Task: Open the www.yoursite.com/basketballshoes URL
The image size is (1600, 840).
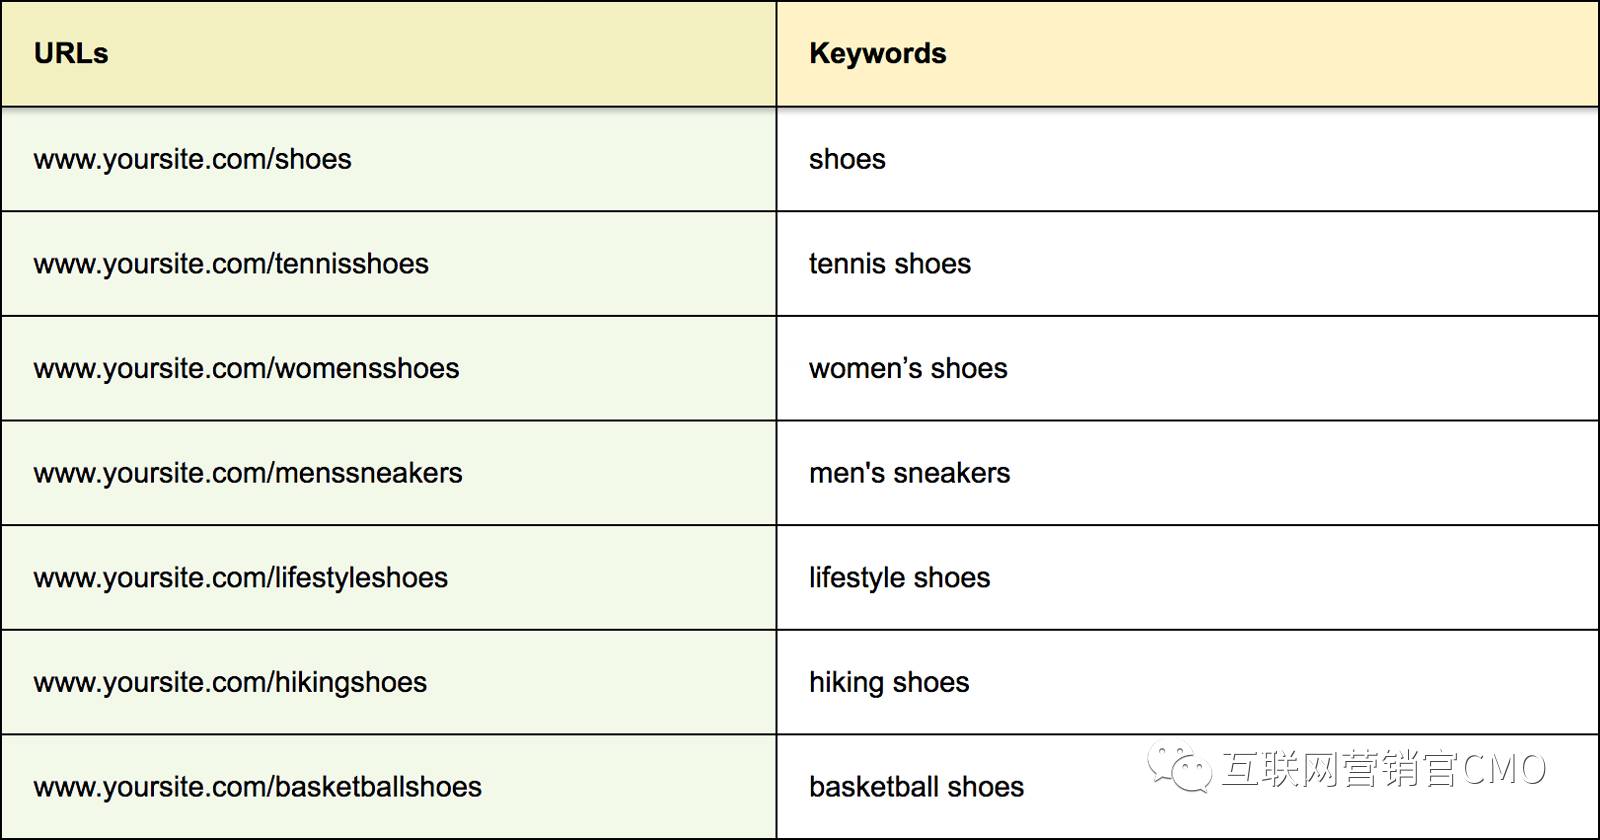Action: pyautogui.click(x=258, y=787)
